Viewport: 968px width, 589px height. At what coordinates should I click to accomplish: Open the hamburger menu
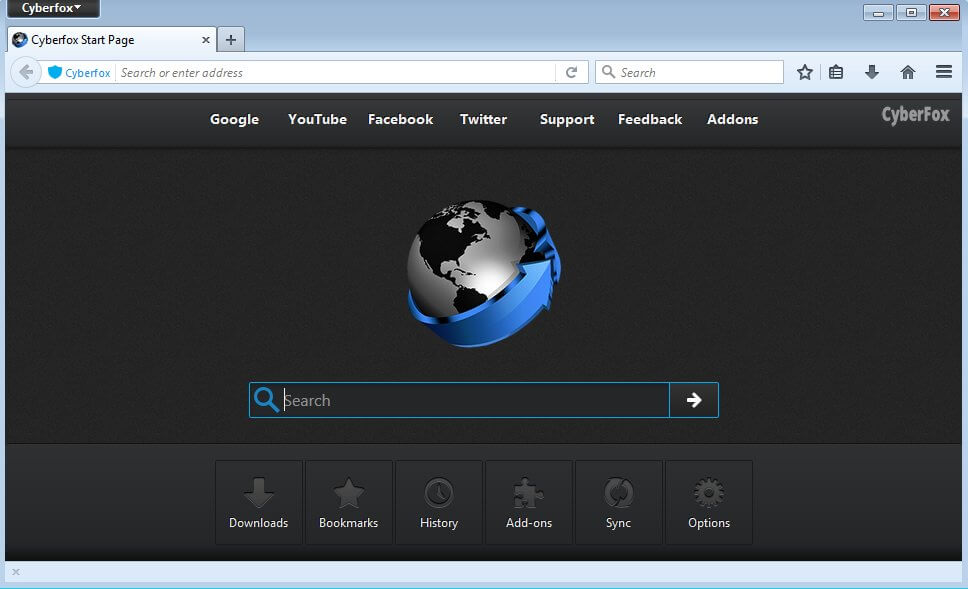pyautogui.click(x=944, y=72)
